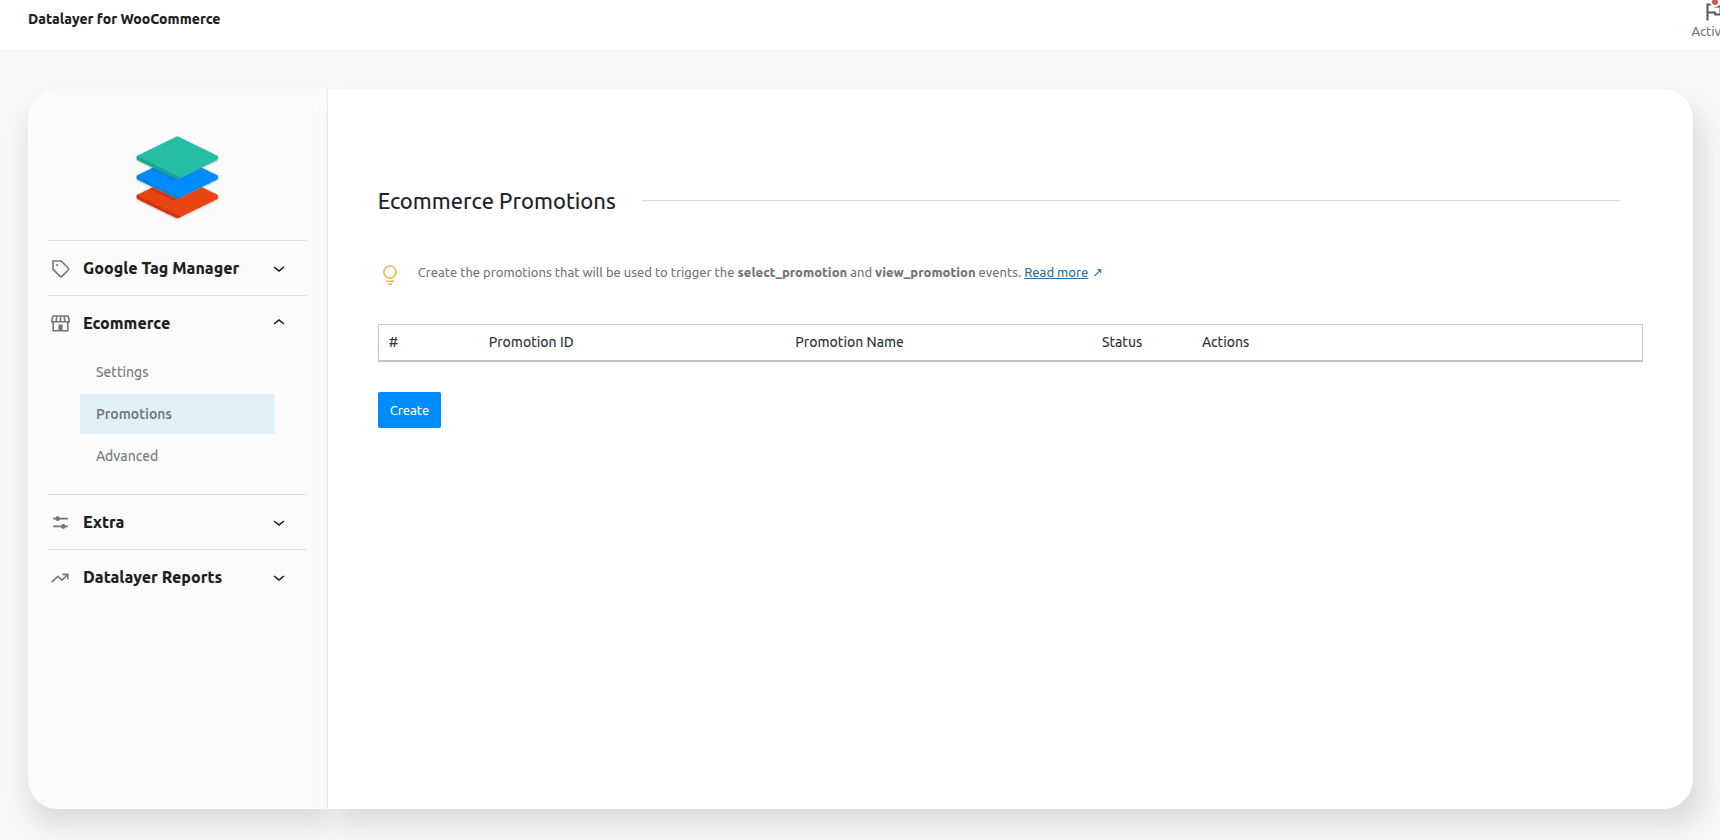
Task: Open the Ecommerce Settings submenu item
Action: coord(122,372)
